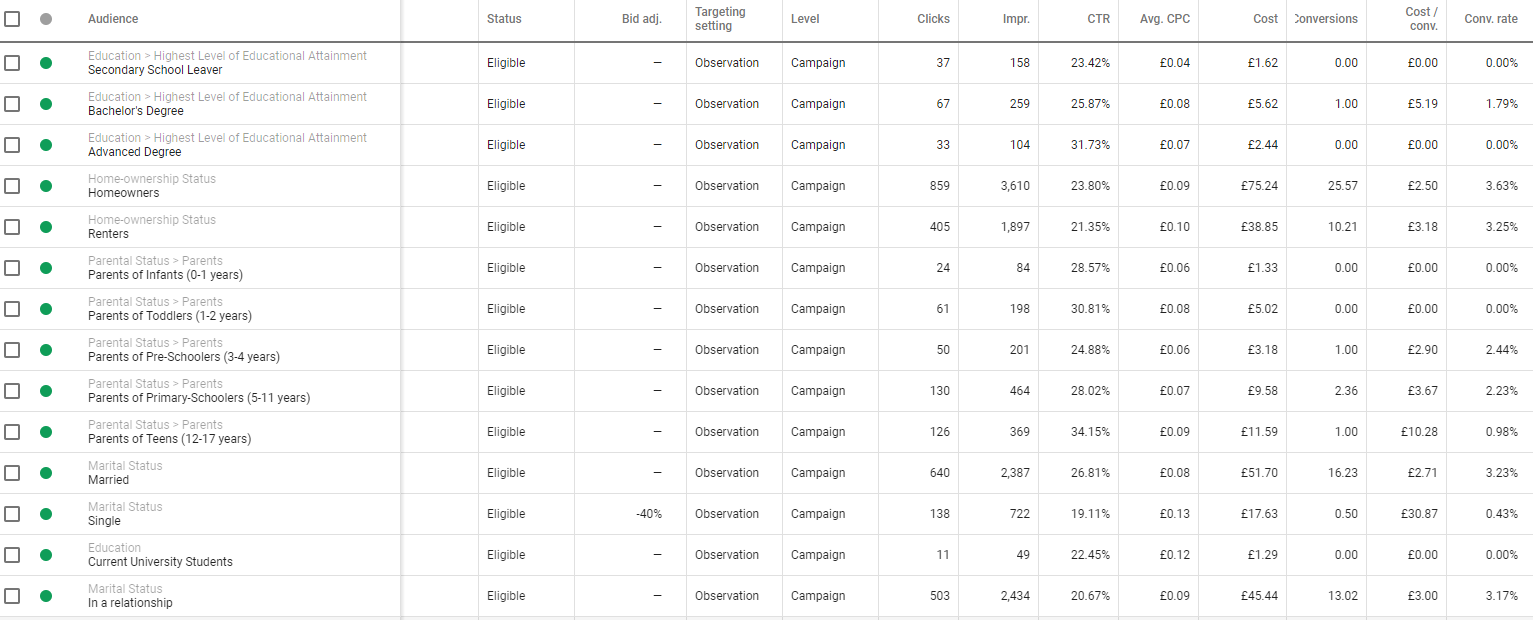Check the box for In a relationship row

pos(12,596)
